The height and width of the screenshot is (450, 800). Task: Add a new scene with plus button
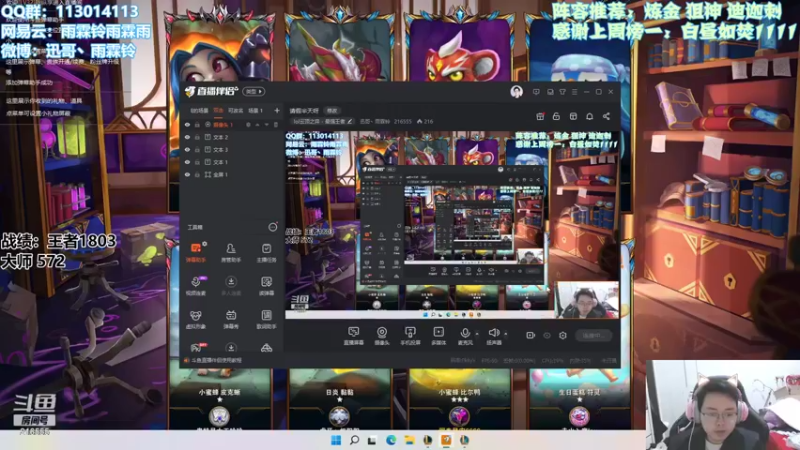[x=277, y=110]
